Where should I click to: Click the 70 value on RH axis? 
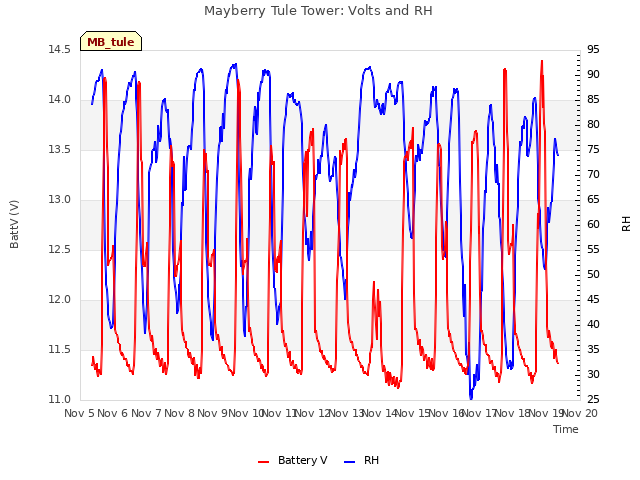[x=593, y=174]
